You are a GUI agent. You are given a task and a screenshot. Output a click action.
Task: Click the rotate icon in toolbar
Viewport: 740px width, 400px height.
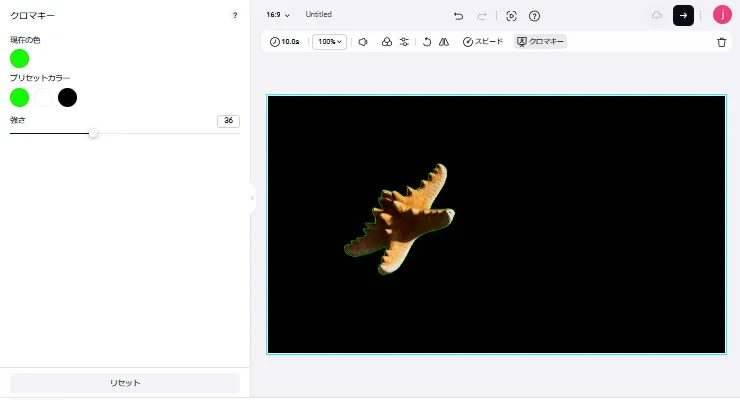[x=427, y=42]
